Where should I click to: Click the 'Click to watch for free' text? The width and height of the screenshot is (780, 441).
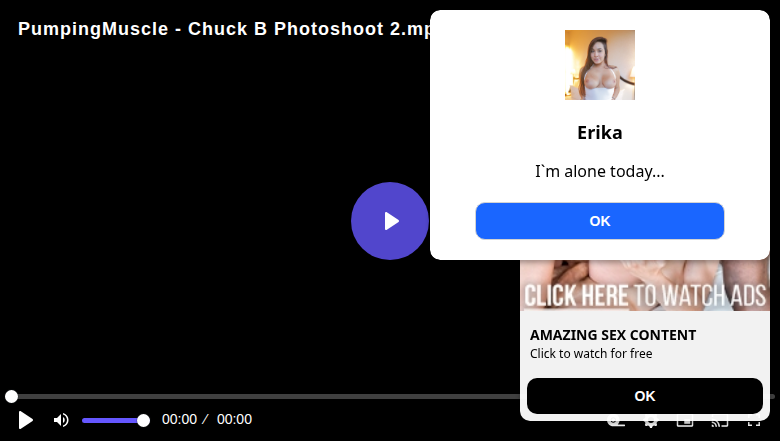591,353
